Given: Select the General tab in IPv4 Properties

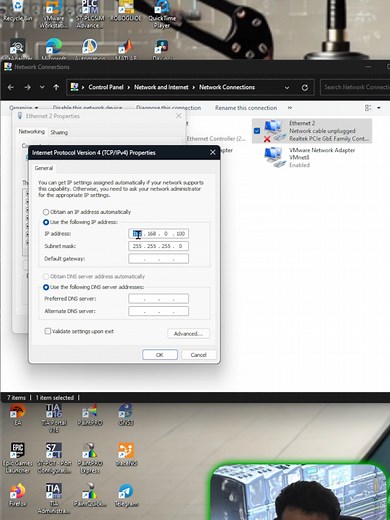Looking at the screenshot, I should (x=44, y=168).
